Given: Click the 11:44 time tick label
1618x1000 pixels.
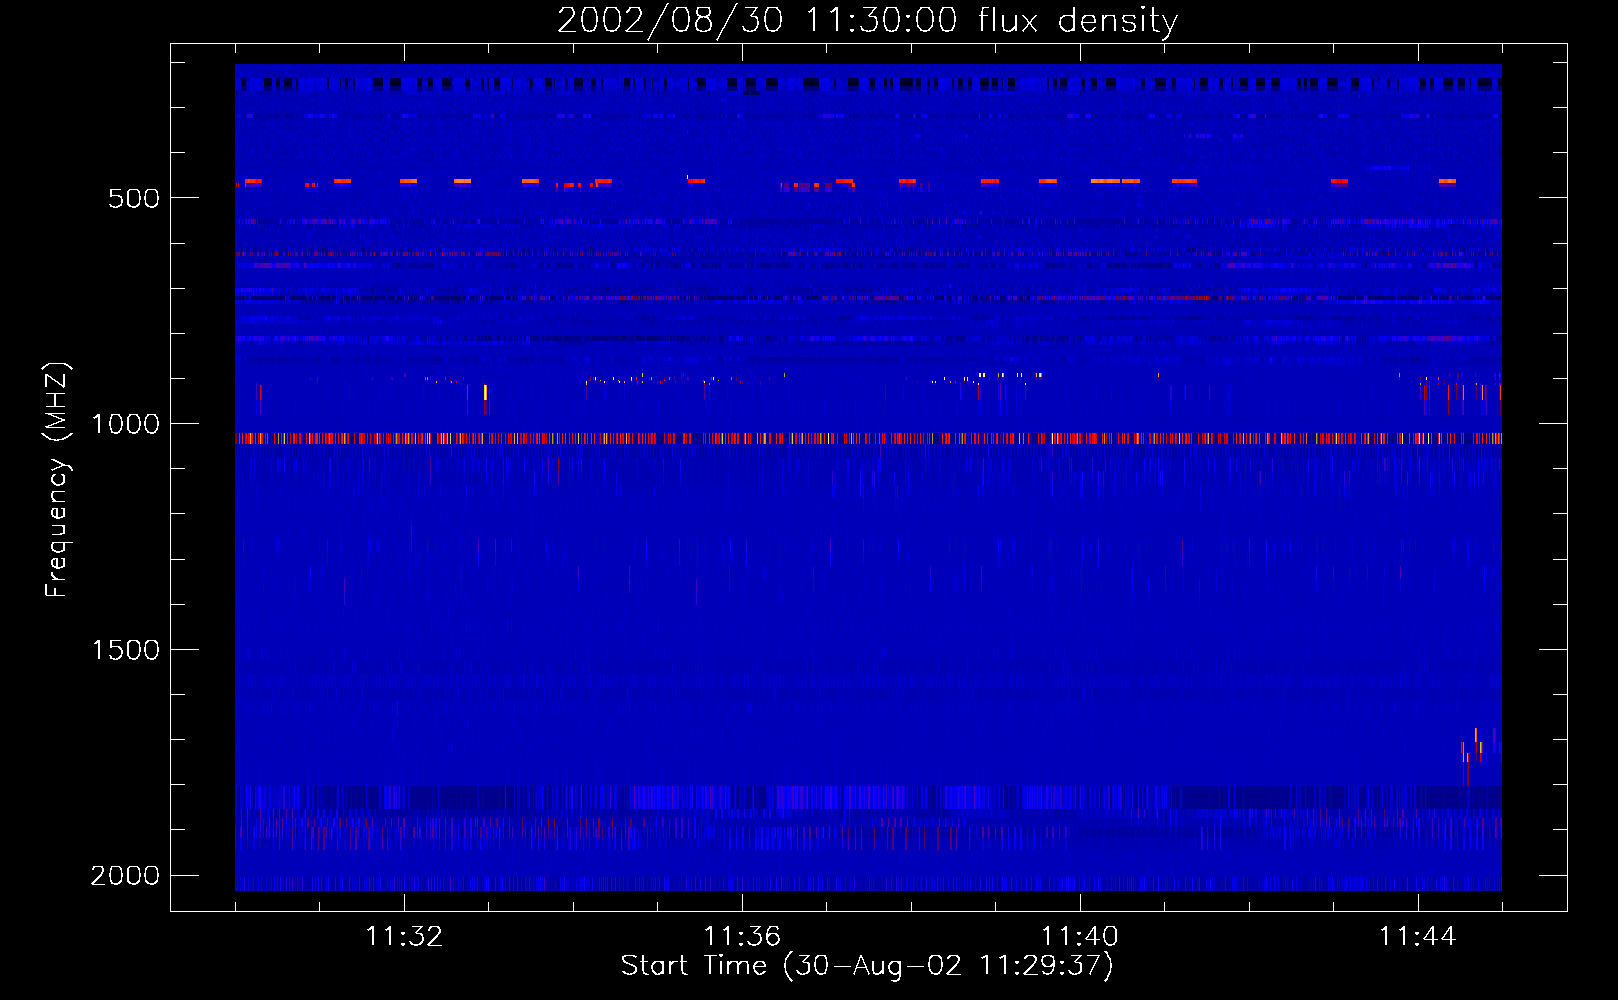Looking at the screenshot, I should (1418, 937).
